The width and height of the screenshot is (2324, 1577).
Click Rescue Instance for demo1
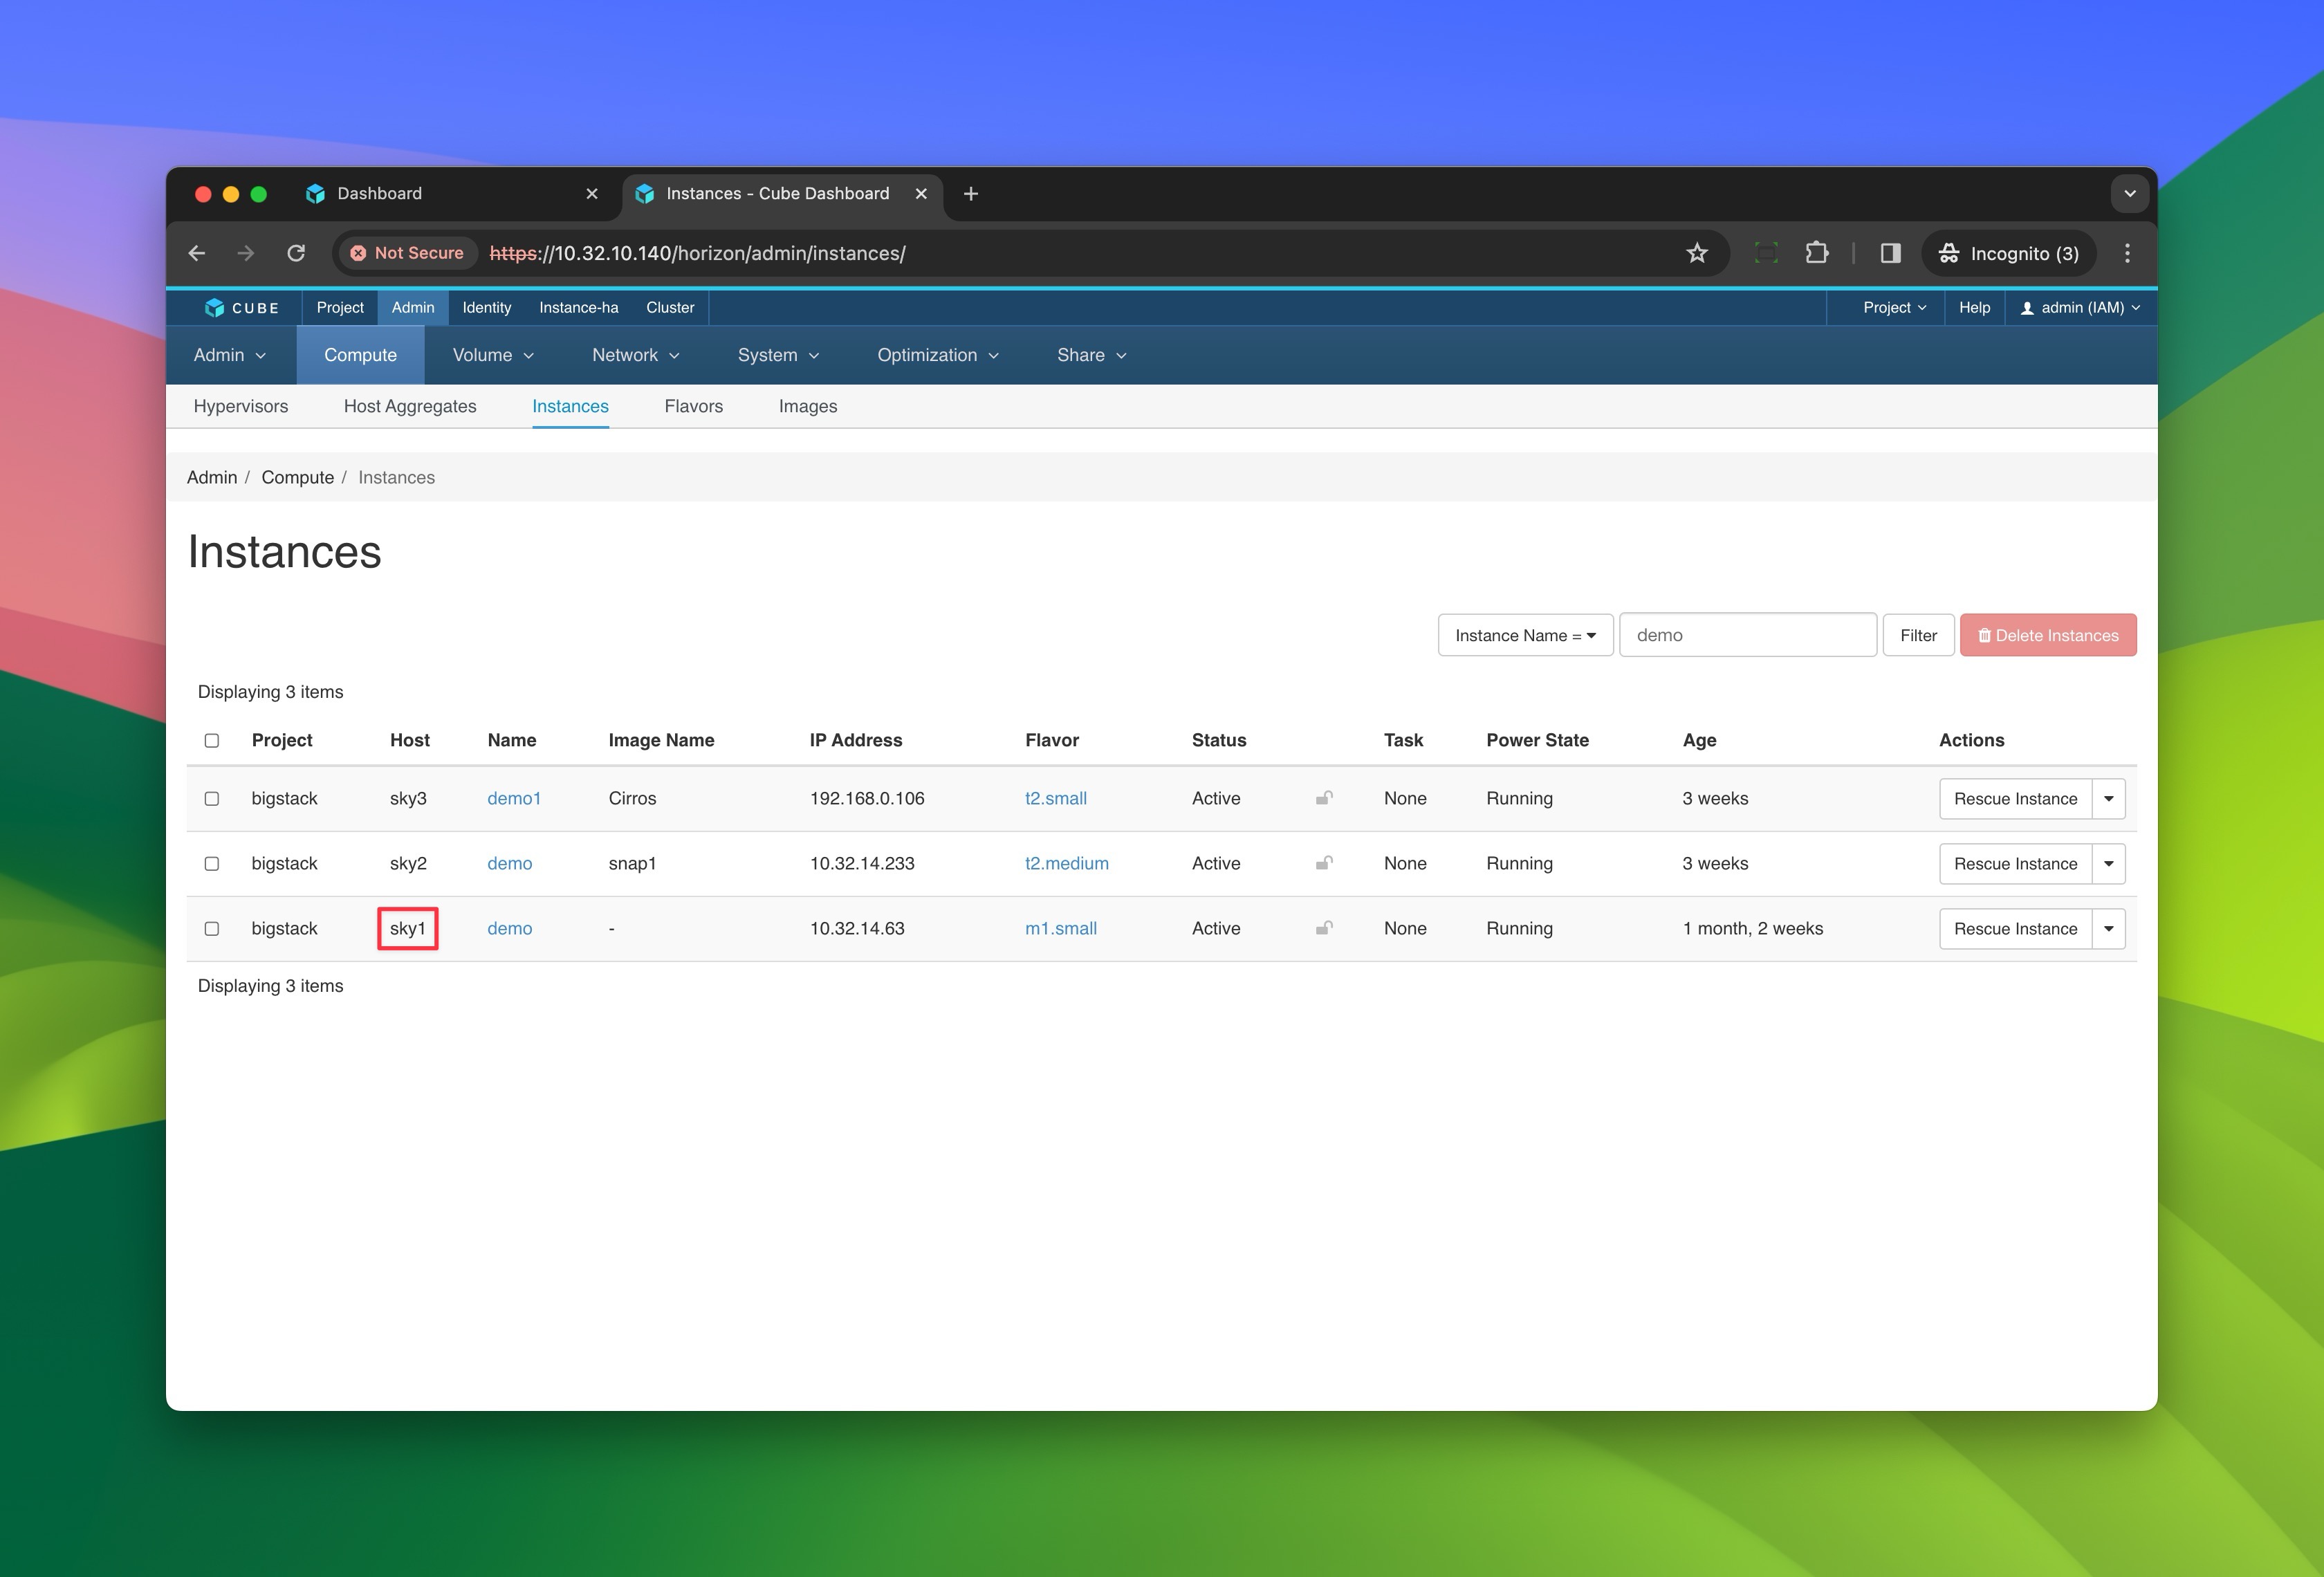(x=2015, y=799)
